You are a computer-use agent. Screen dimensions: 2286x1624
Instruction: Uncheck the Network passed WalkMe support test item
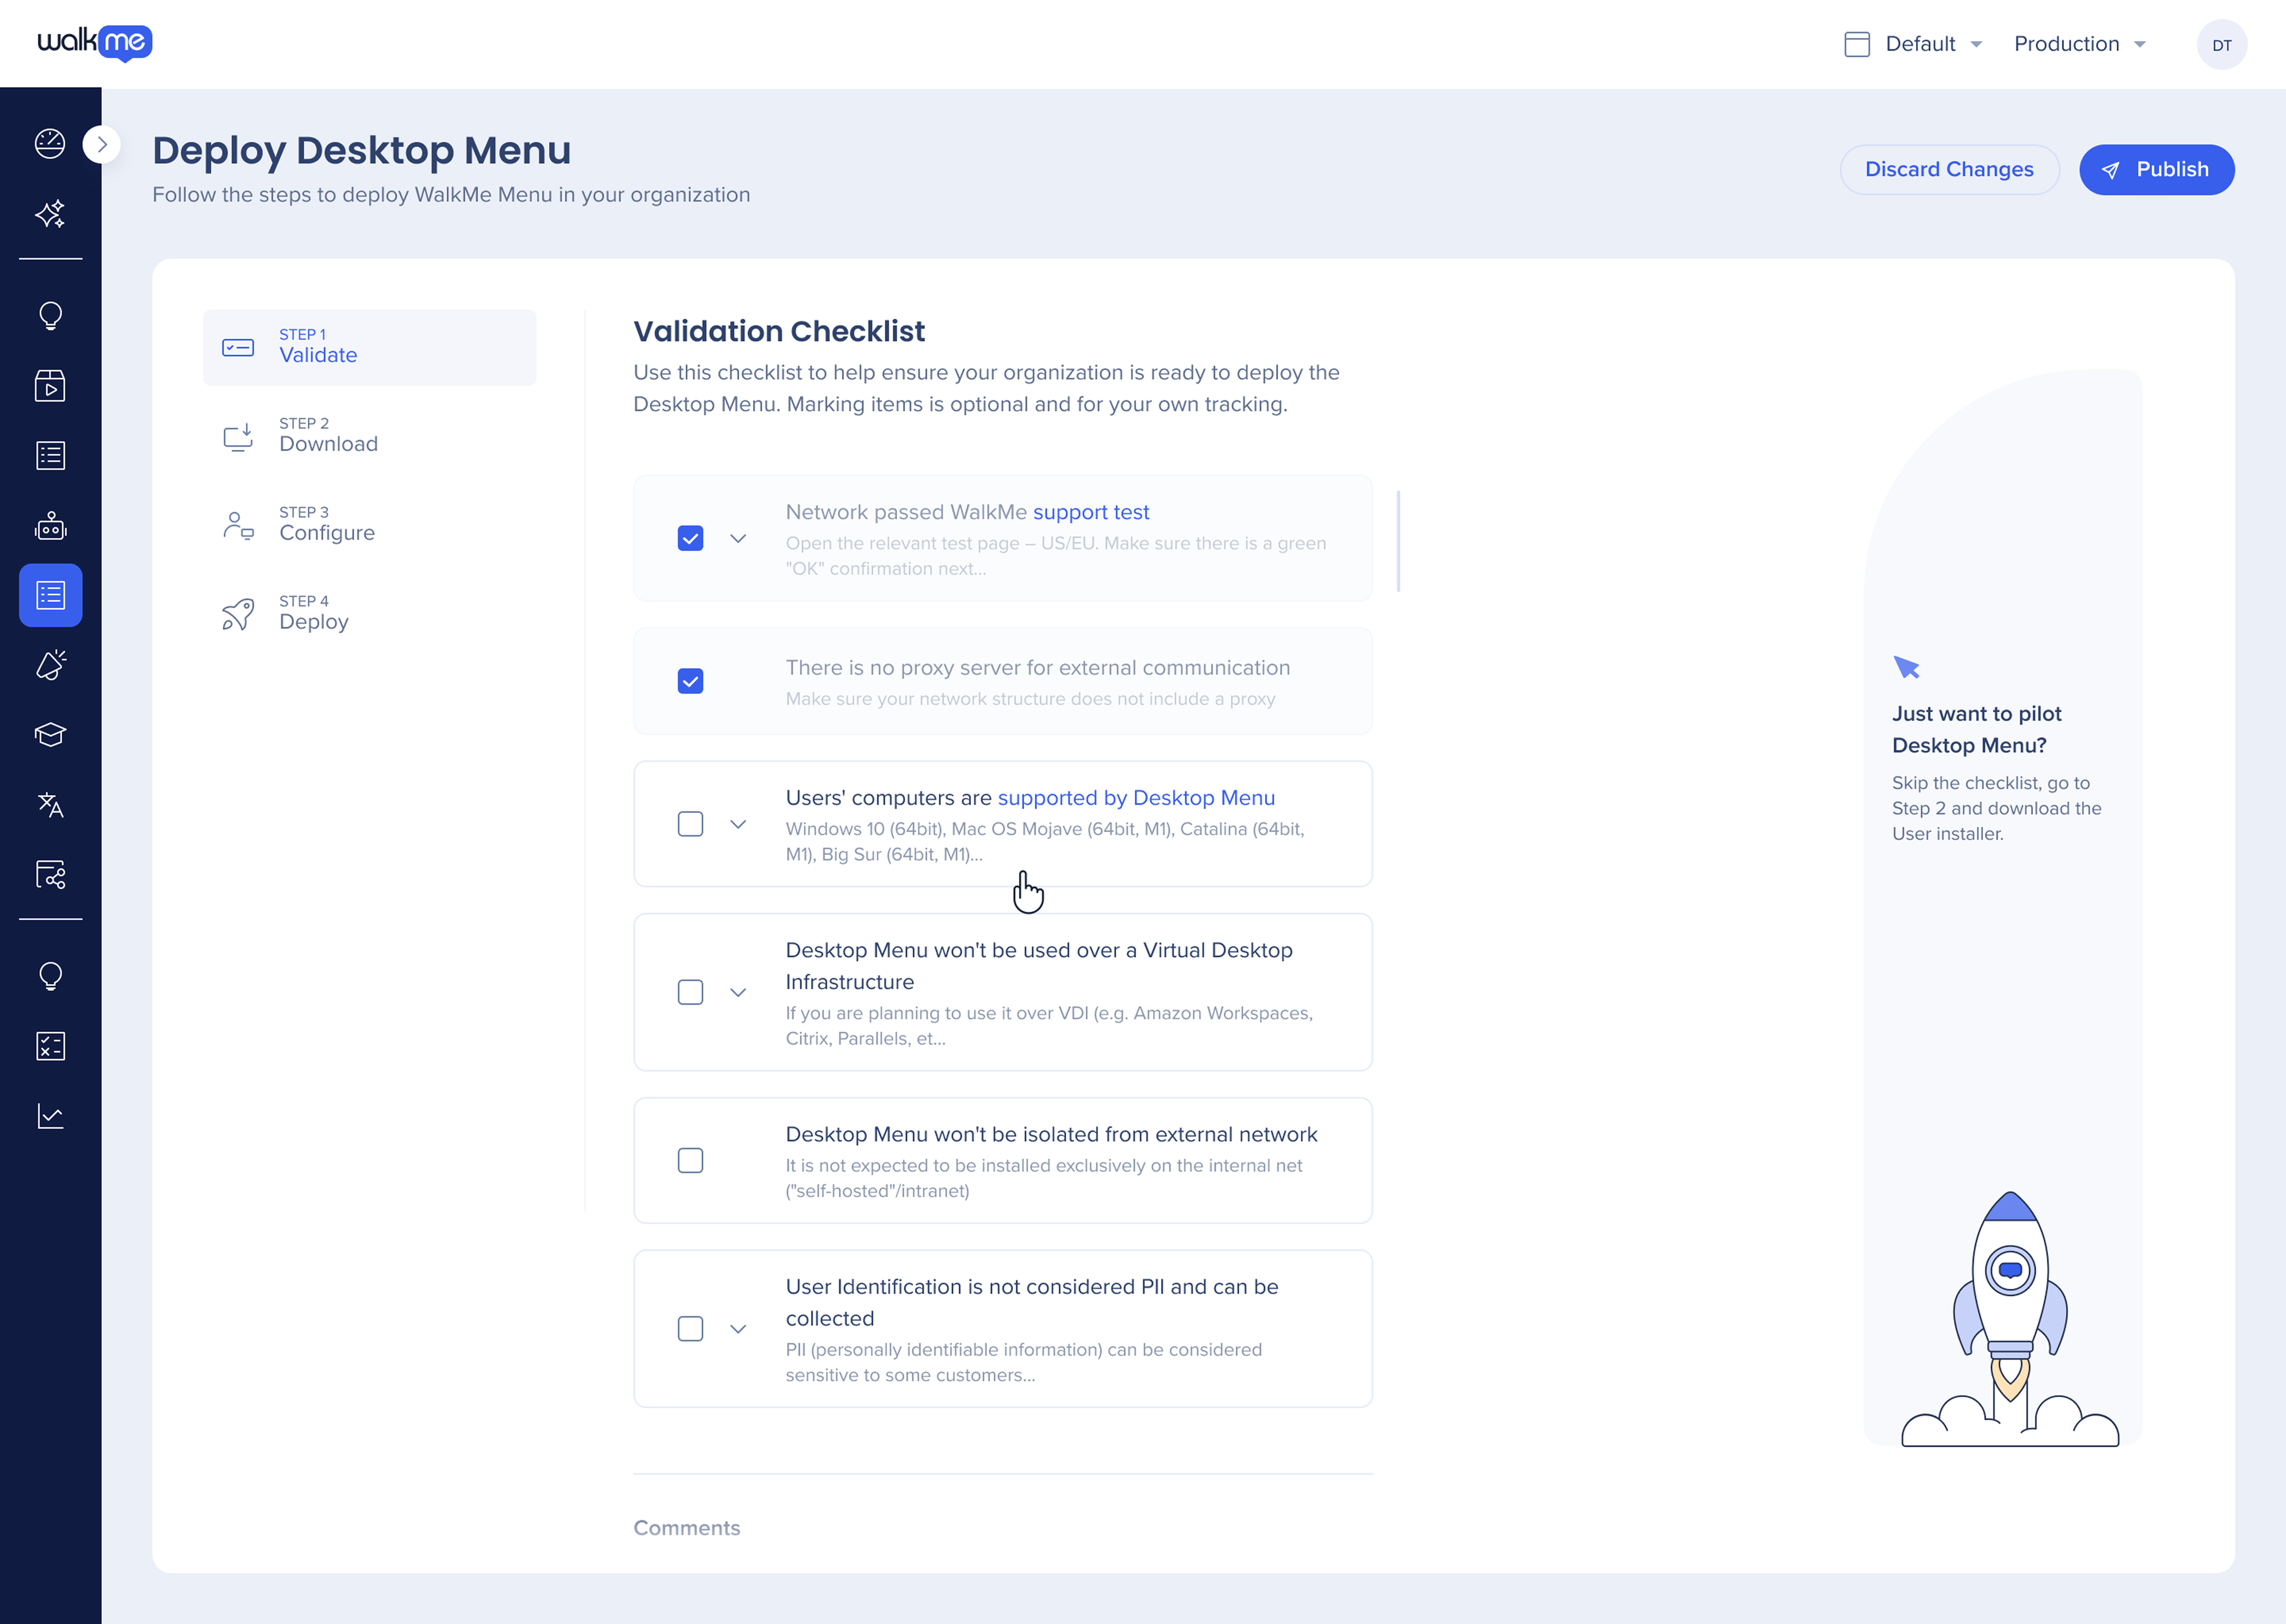tap(690, 538)
